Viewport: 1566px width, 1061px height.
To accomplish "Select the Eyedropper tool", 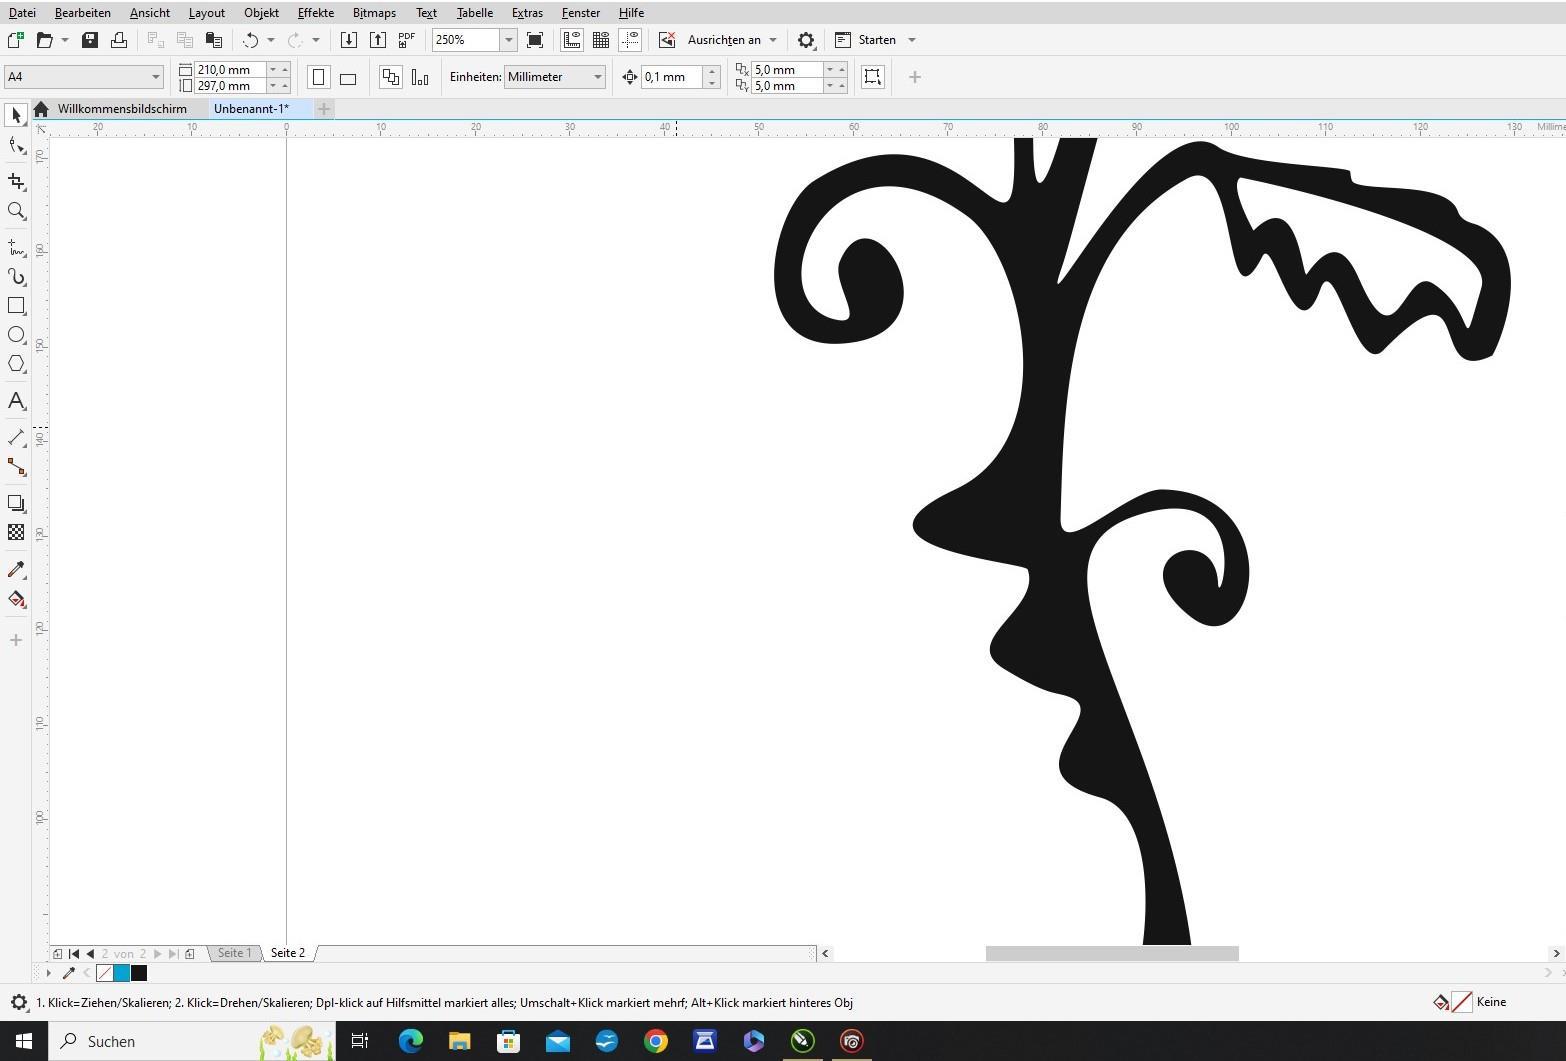I will [x=16, y=569].
